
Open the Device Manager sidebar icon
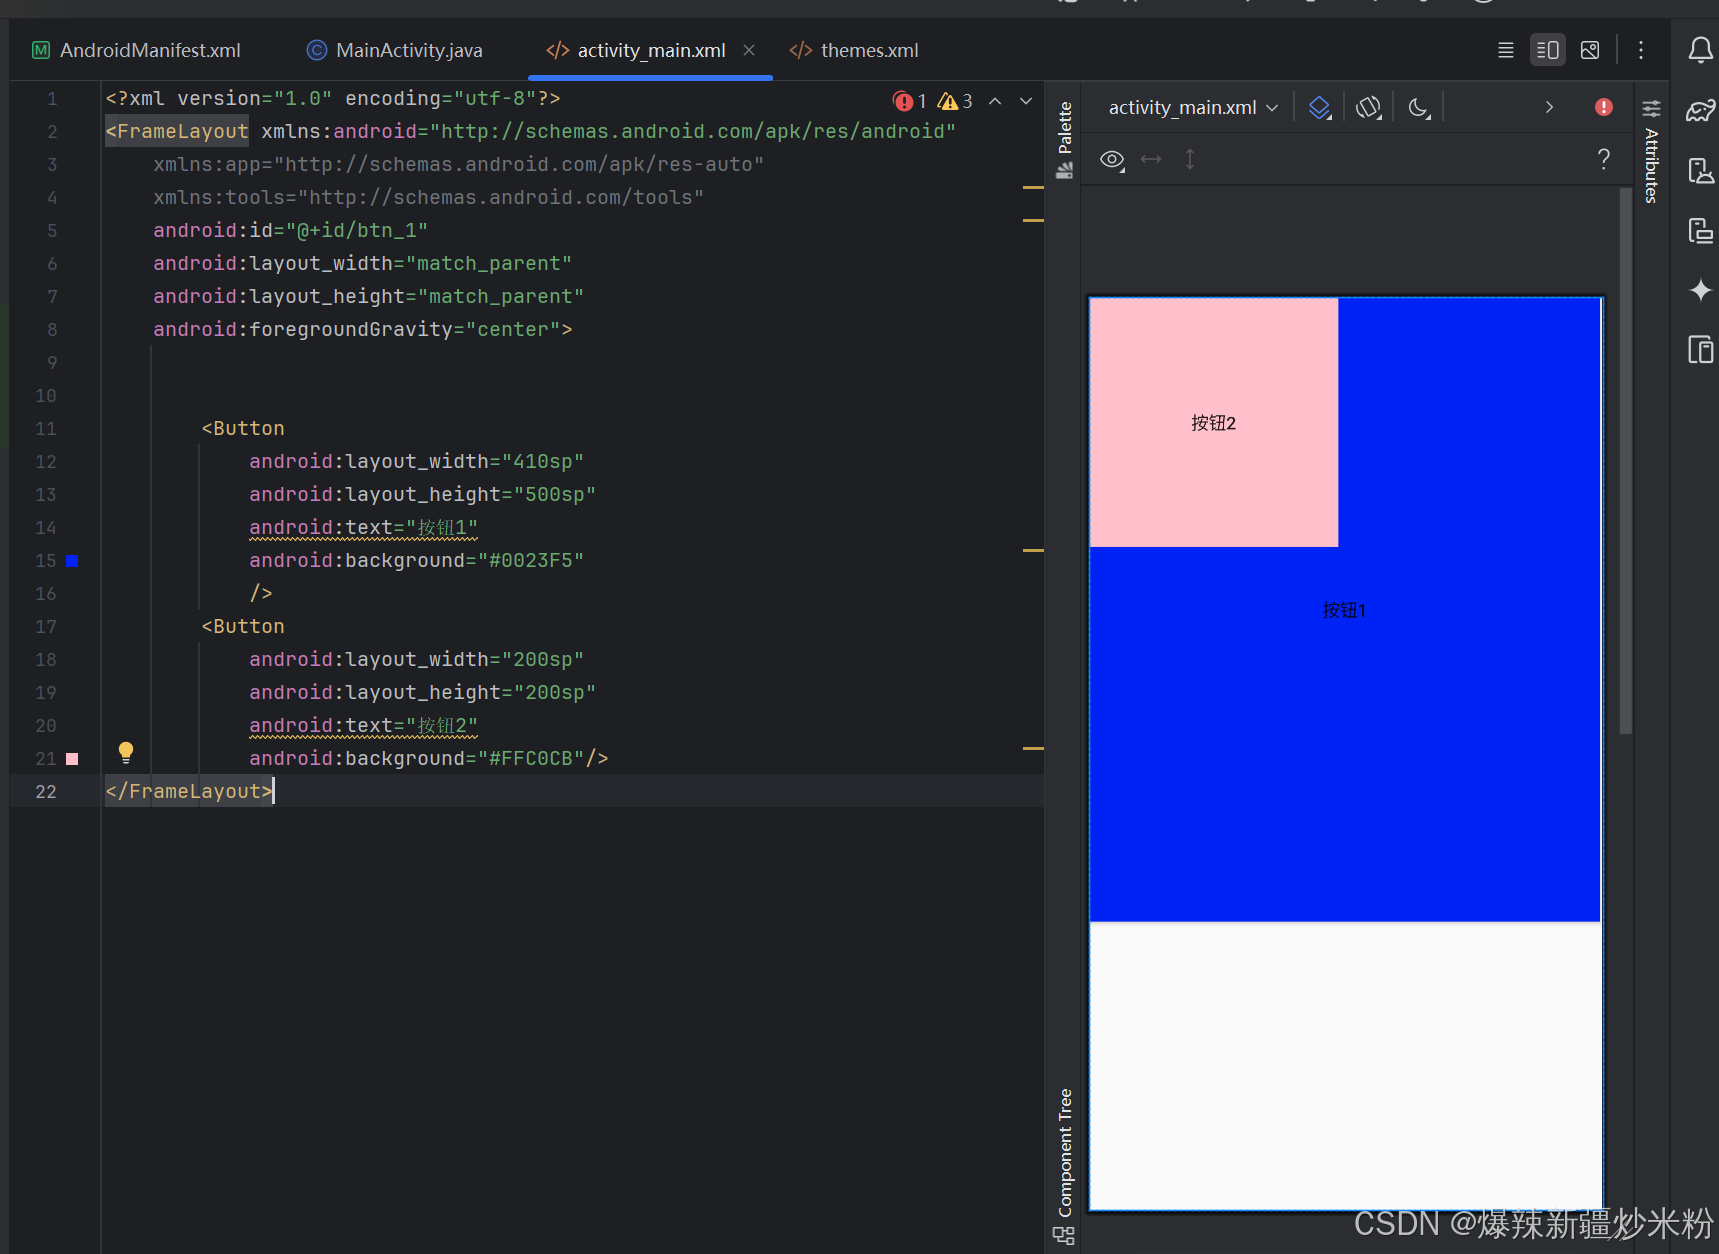[1700, 171]
